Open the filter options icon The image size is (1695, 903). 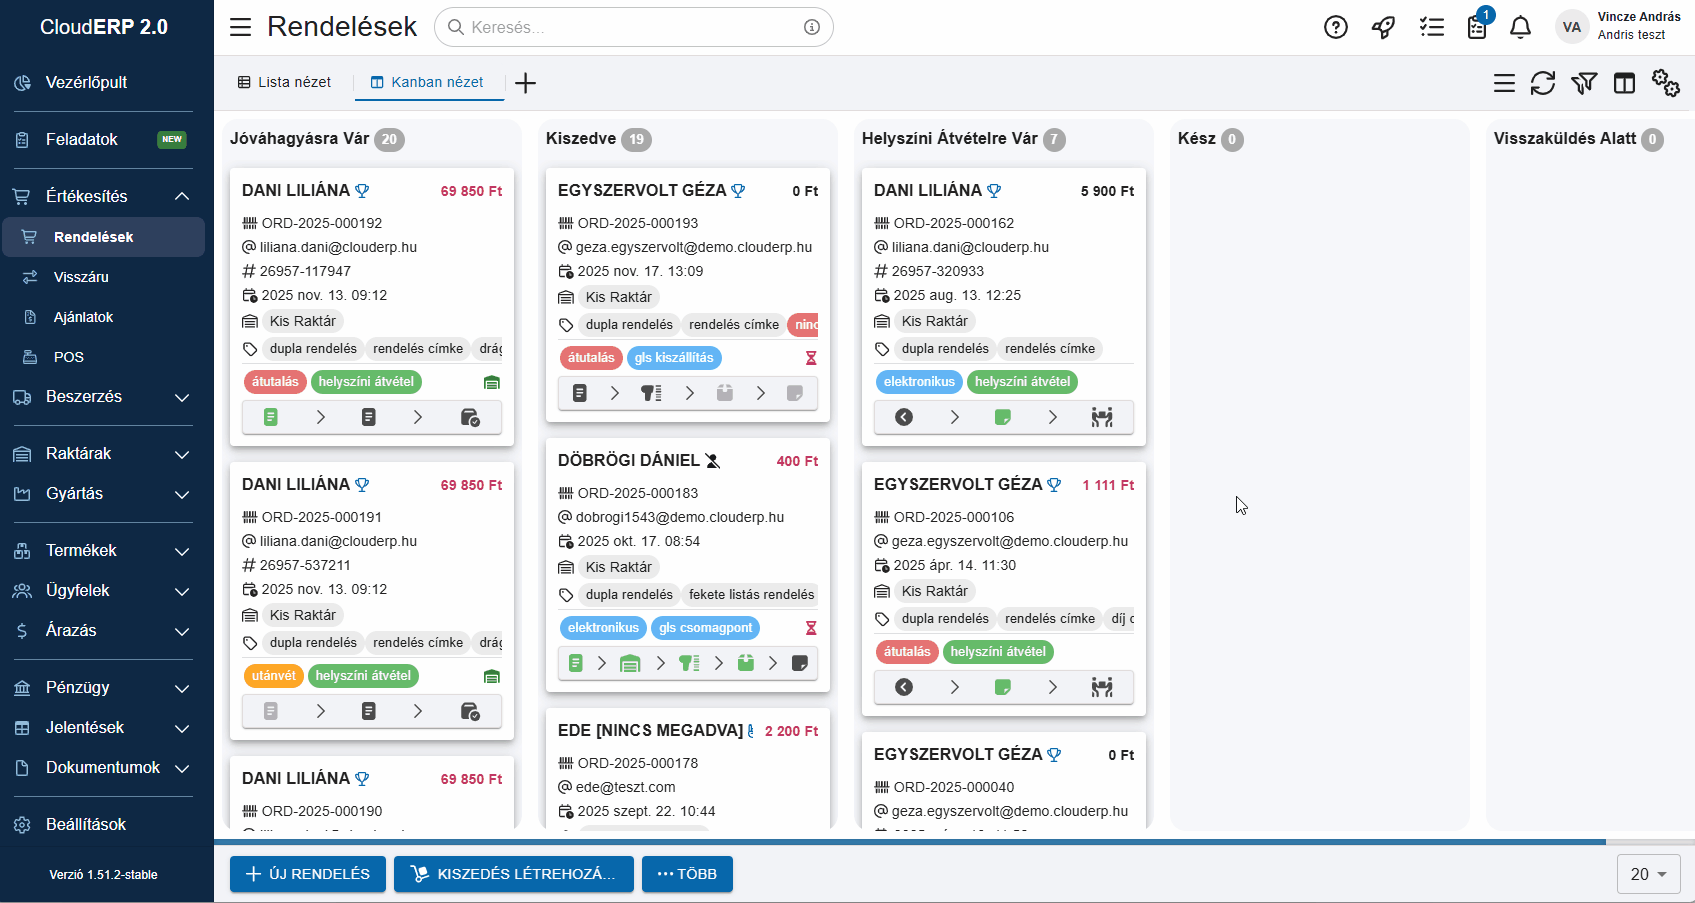point(1584,84)
